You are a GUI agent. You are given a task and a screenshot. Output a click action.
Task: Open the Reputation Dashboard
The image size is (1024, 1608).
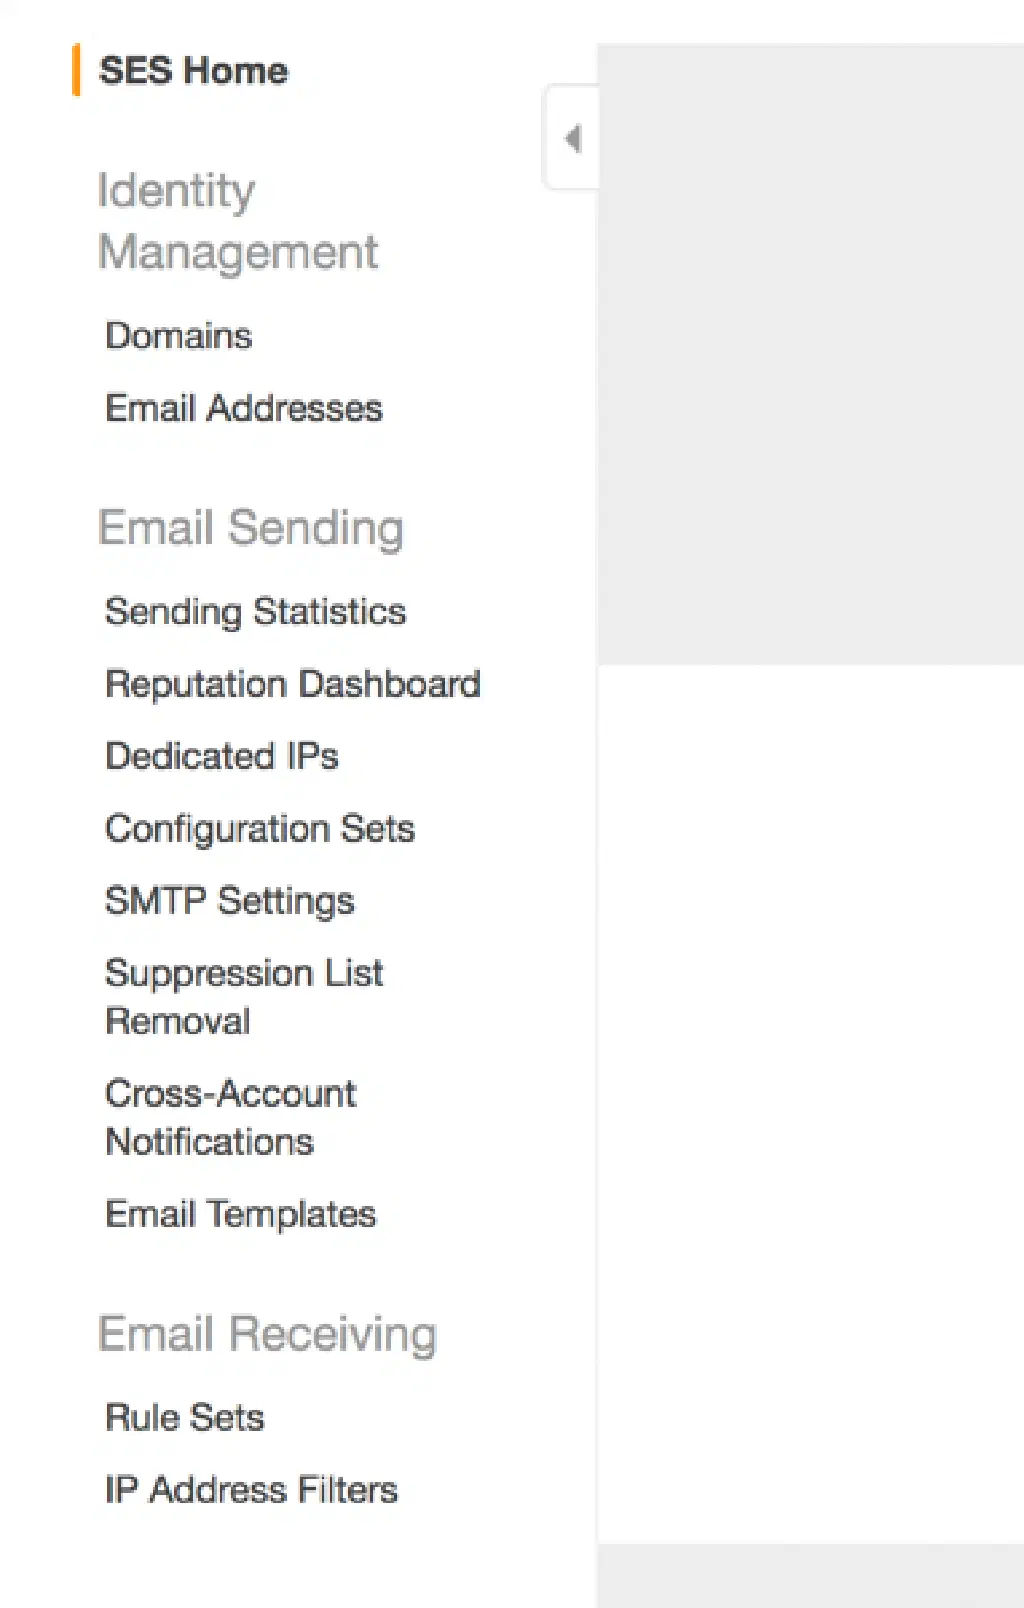tap(292, 684)
